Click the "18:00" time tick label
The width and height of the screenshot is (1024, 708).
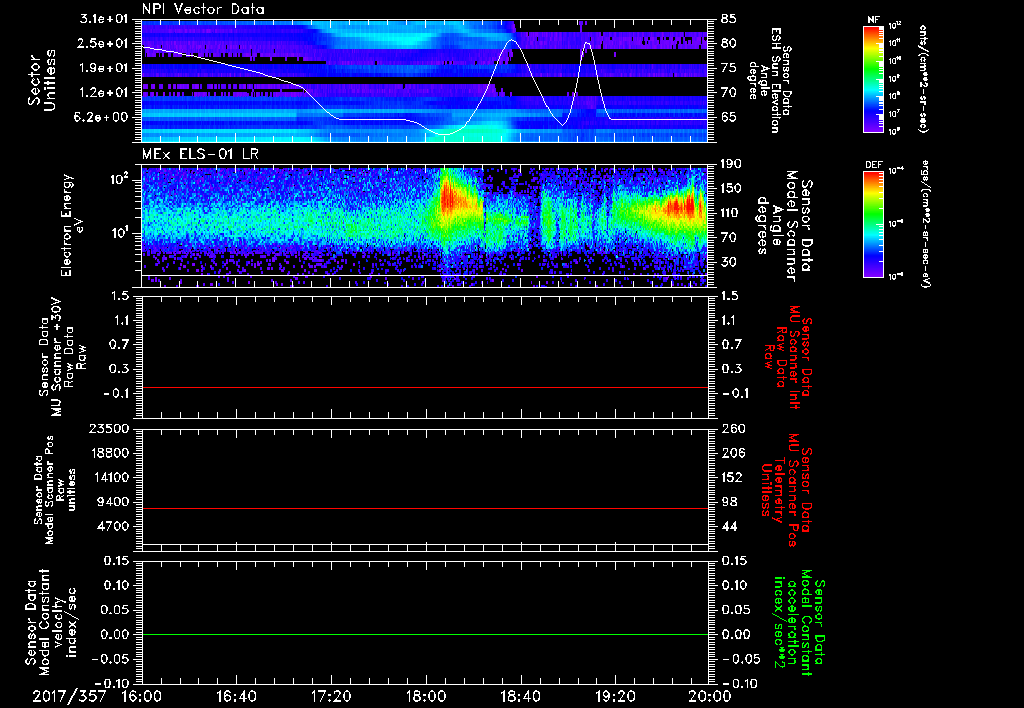click(x=426, y=696)
